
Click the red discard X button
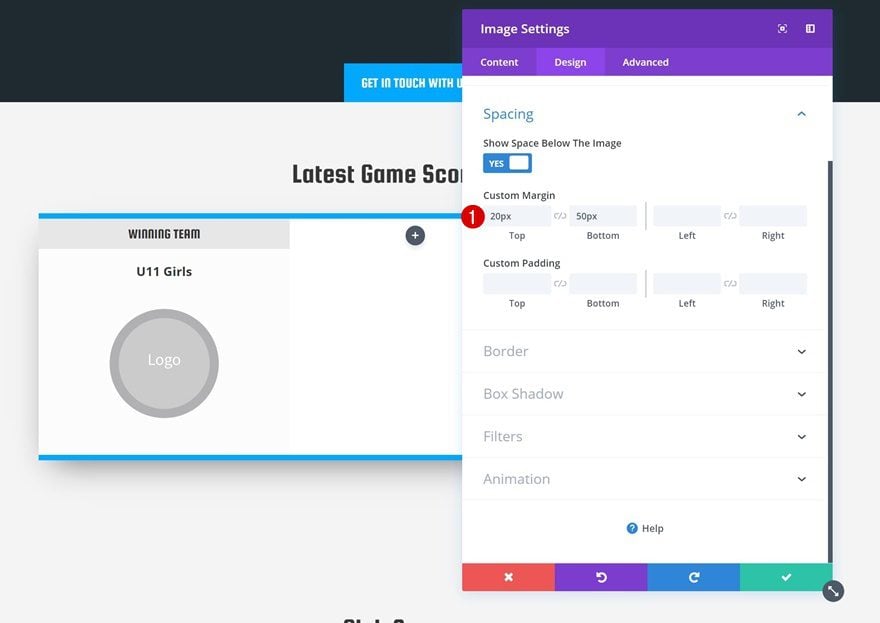tap(508, 577)
